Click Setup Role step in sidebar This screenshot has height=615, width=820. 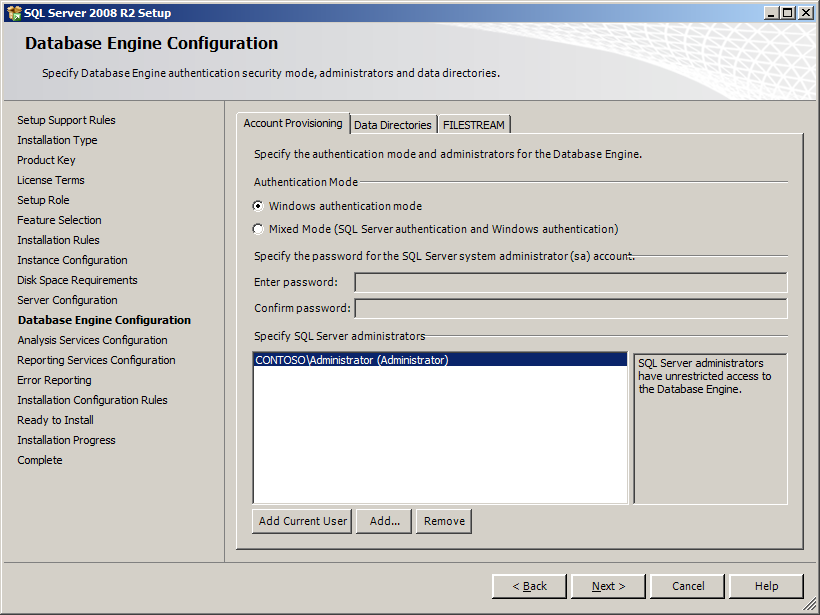(43, 200)
